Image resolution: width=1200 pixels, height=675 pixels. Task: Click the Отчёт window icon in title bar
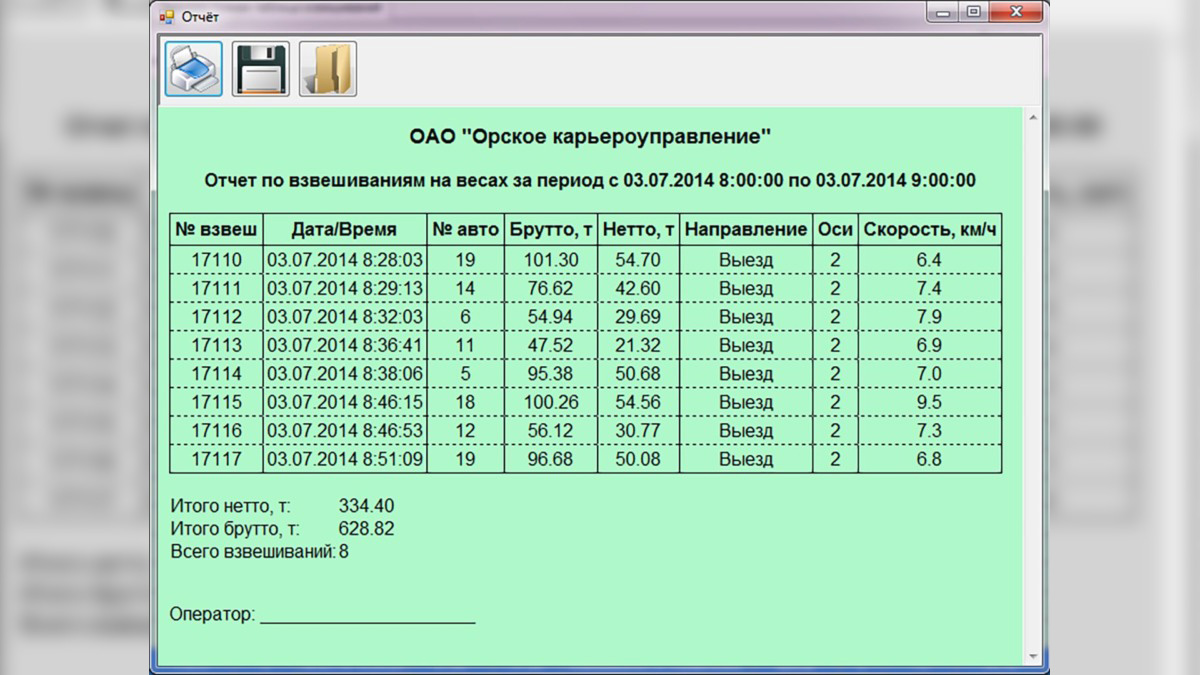[166, 16]
